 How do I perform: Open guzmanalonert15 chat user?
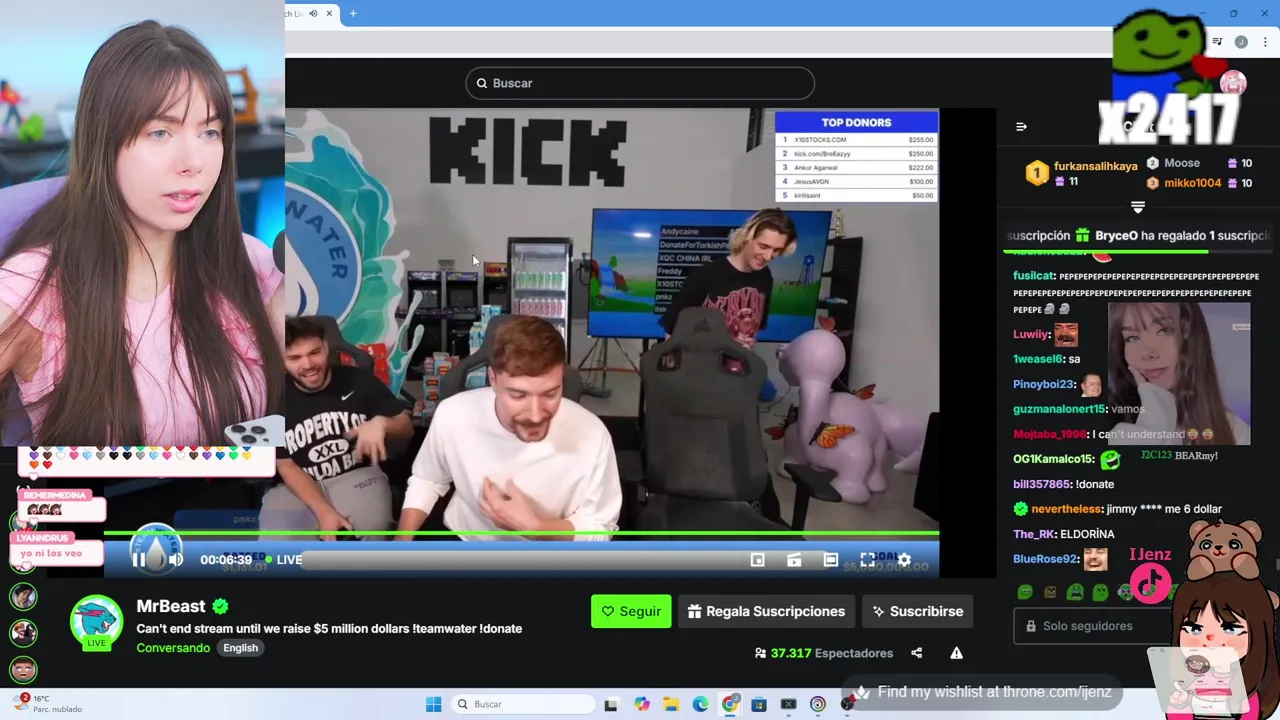(1059, 409)
